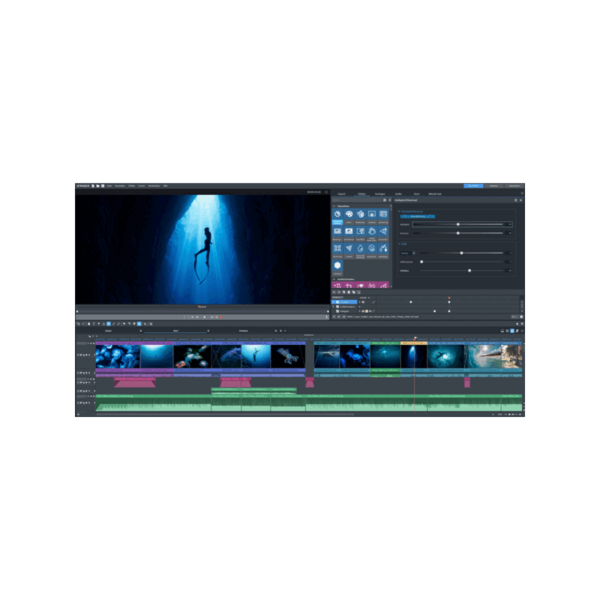Click the T title tool in timeline toolbar
Screen dimensions: 600x600
click(94, 324)
